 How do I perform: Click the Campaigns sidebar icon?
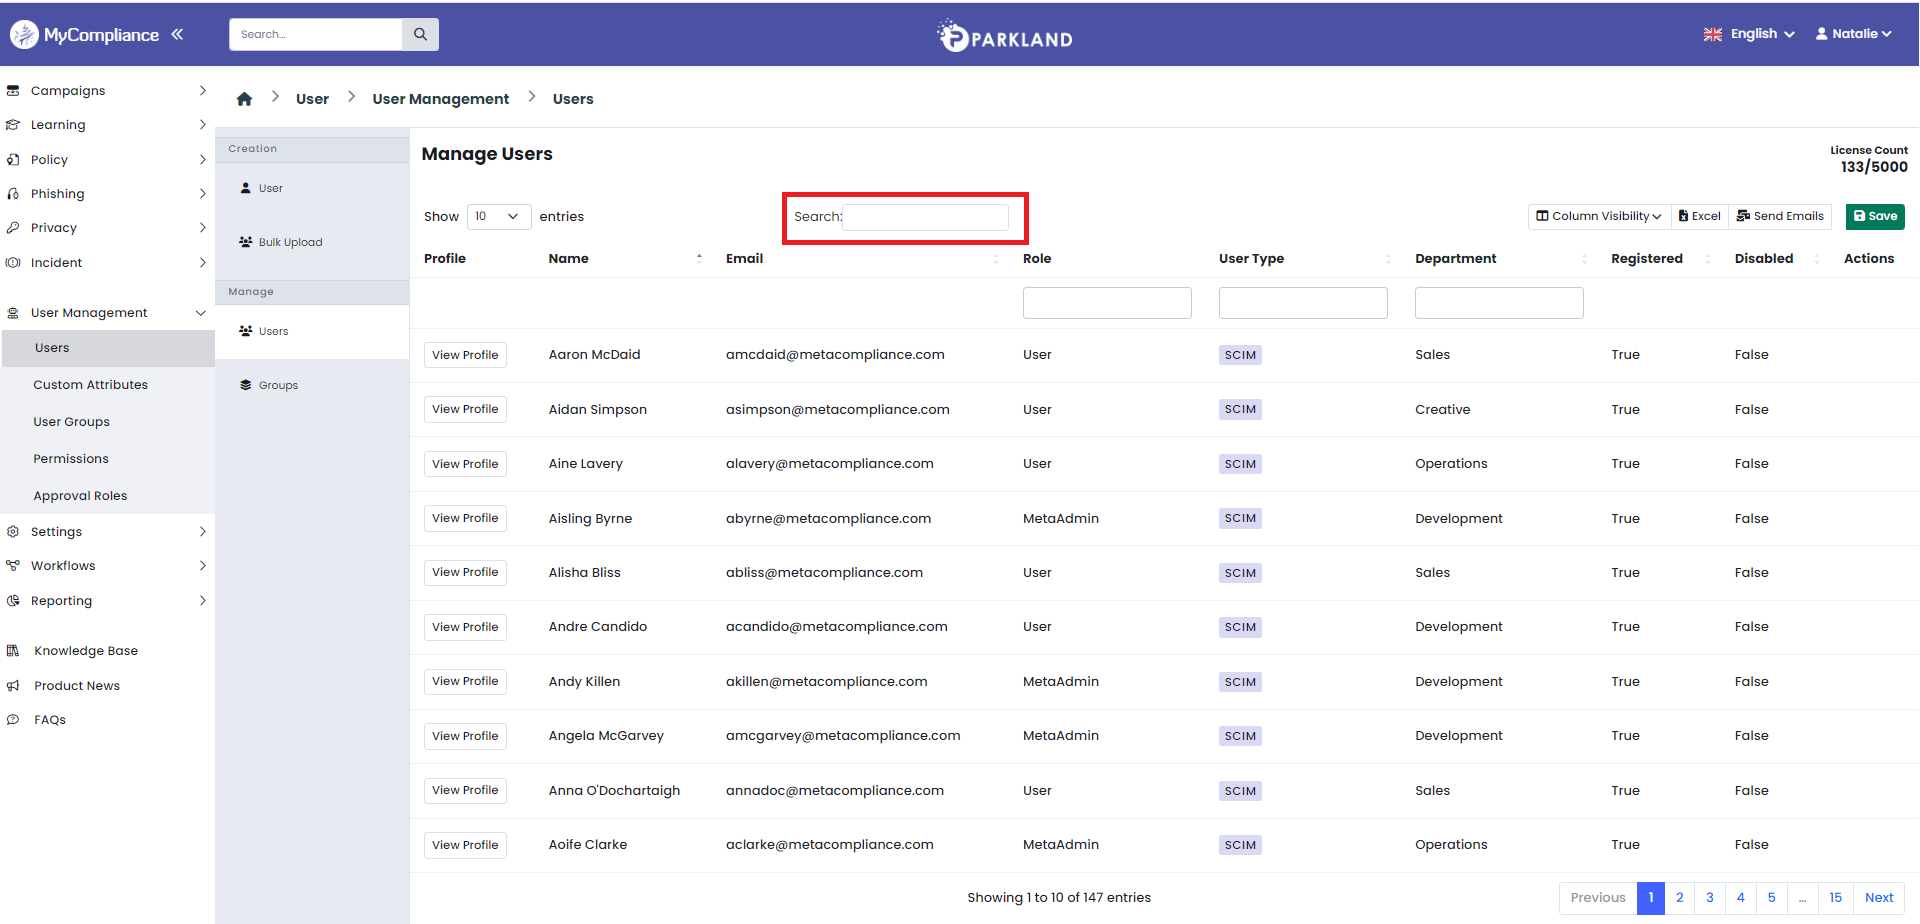pos(13,91)
